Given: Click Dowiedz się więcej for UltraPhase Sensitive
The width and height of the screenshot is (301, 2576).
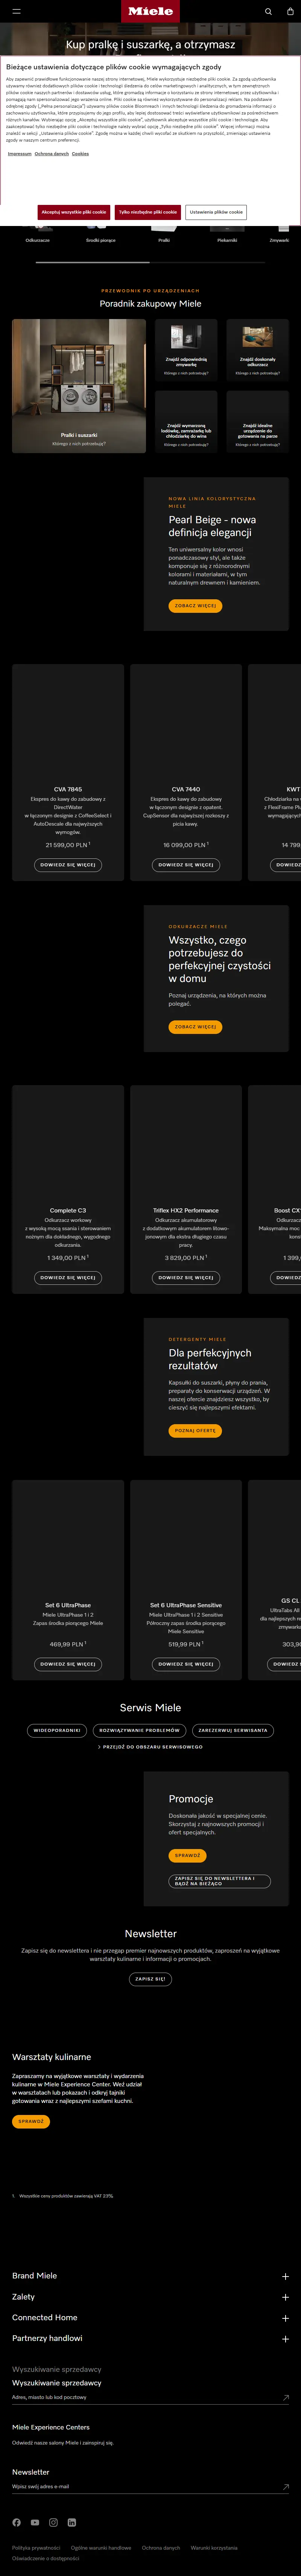Looking at the screenshot, I should 186,1664.
